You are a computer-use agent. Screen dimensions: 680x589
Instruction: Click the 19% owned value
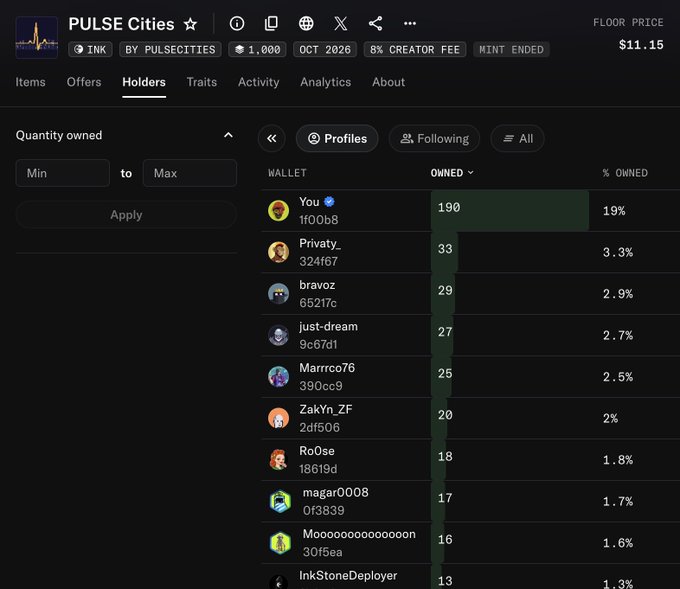tap(614, 211)
